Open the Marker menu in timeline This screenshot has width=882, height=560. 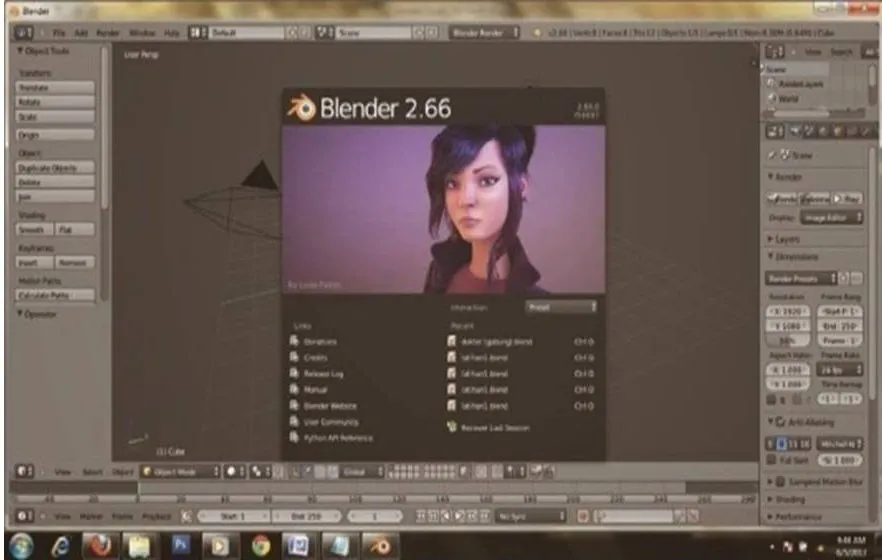coord(91,516)
